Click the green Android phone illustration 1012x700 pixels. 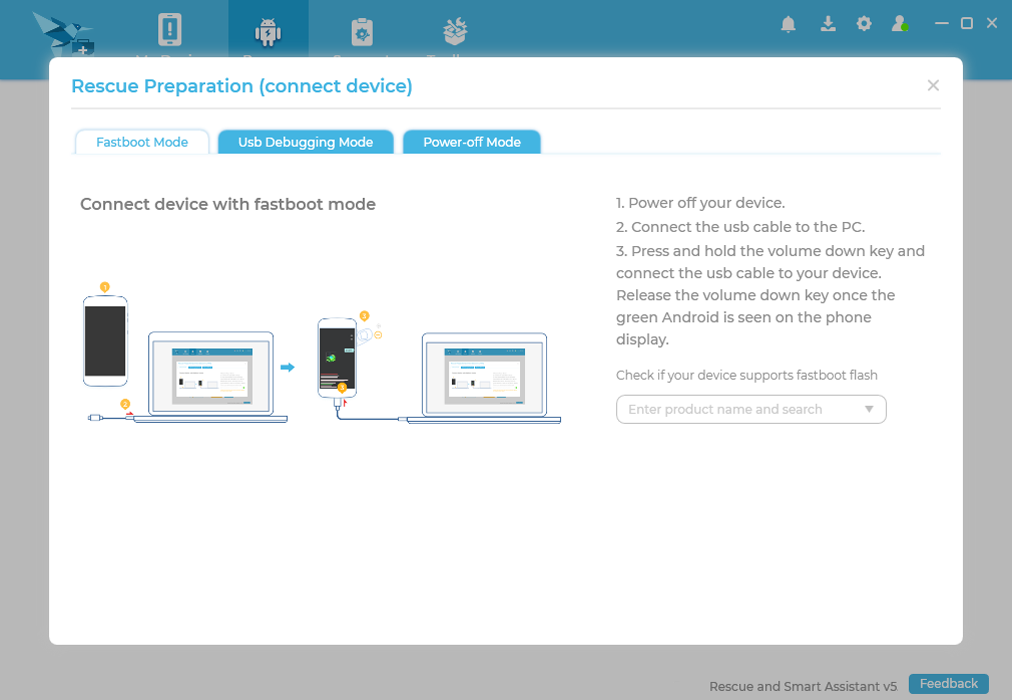coord(339,355)
